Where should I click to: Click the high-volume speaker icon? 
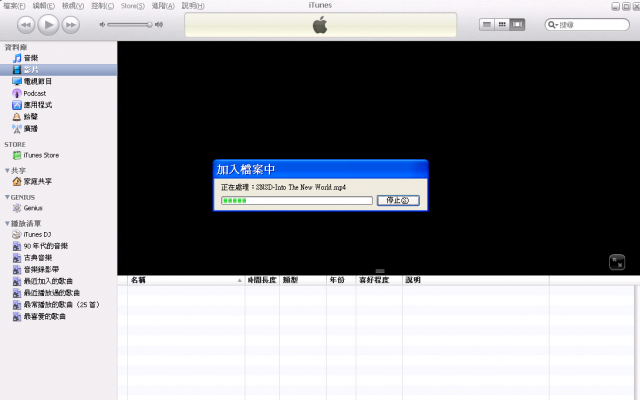159,24
